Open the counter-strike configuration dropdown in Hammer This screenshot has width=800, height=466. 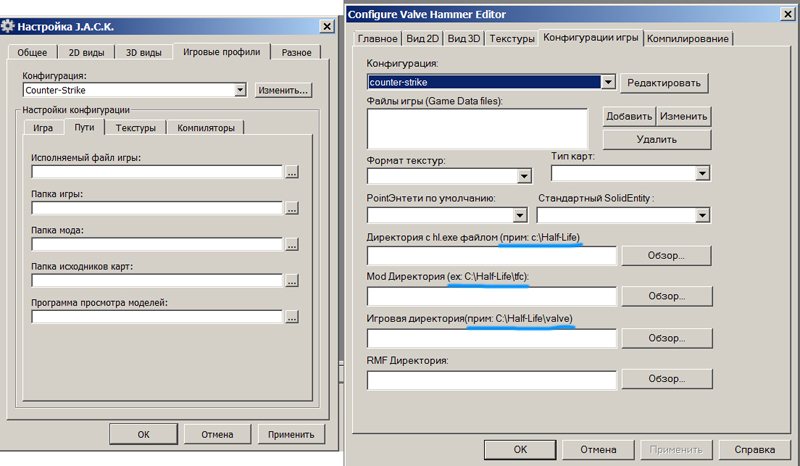(607, 82)
